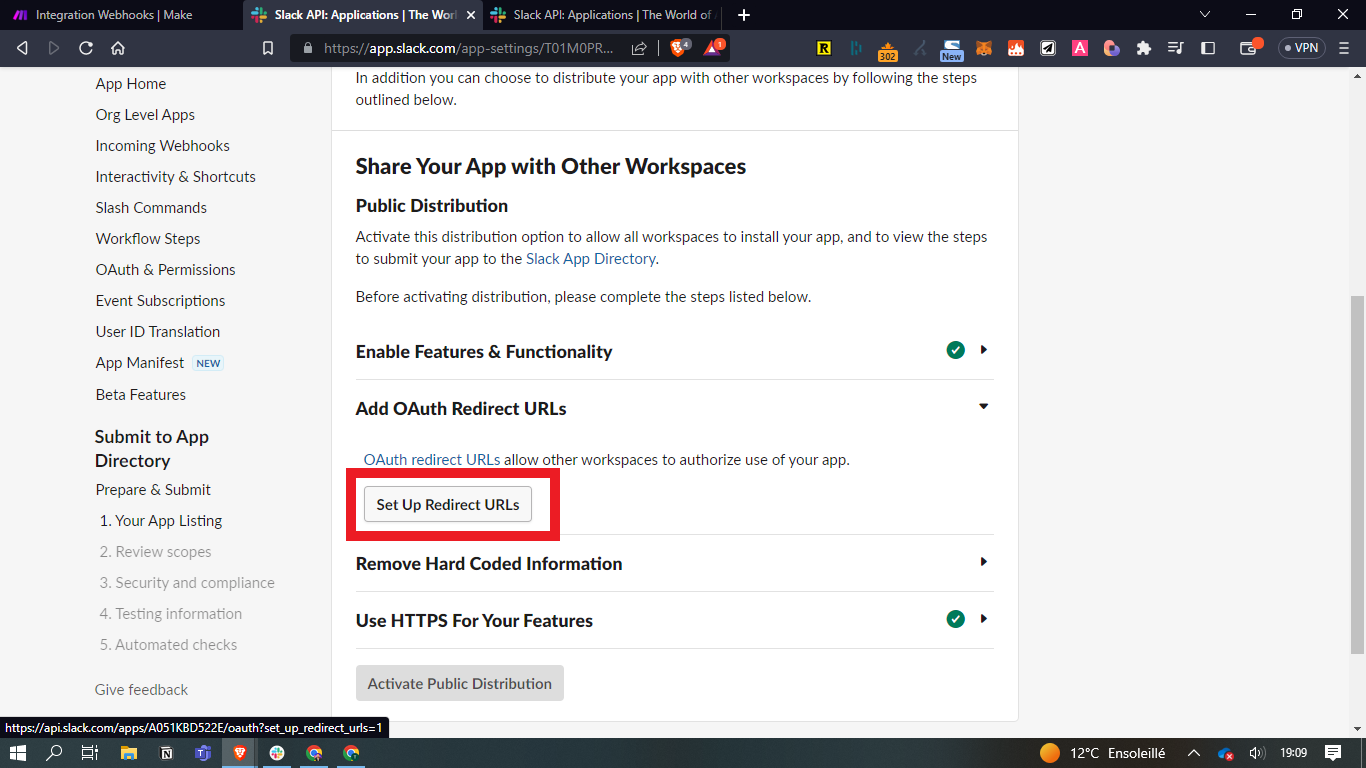Screen dimensions: 1366x768
Task: Toggle the browser sidebar panel icon
Action: 1208,48
